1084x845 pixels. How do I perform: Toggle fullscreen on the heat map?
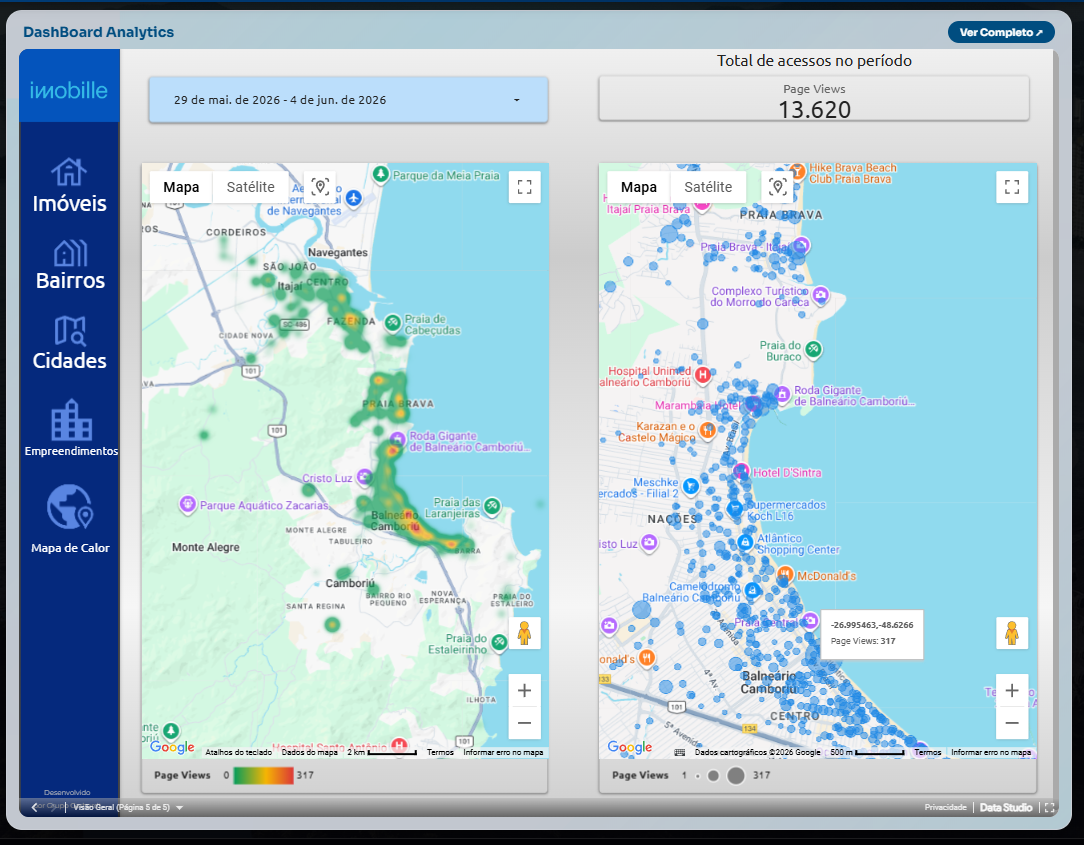(x=524, y=187)
